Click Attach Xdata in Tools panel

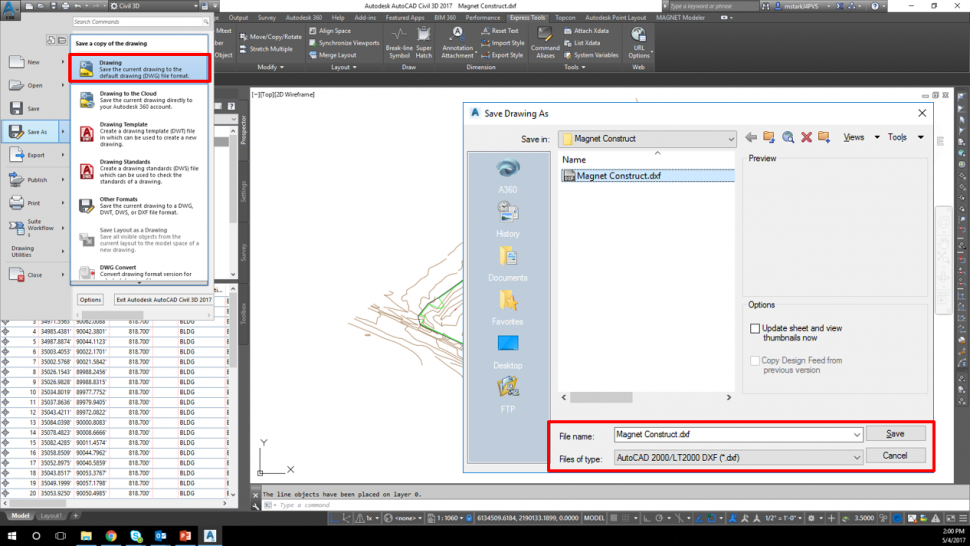(586, 31)
